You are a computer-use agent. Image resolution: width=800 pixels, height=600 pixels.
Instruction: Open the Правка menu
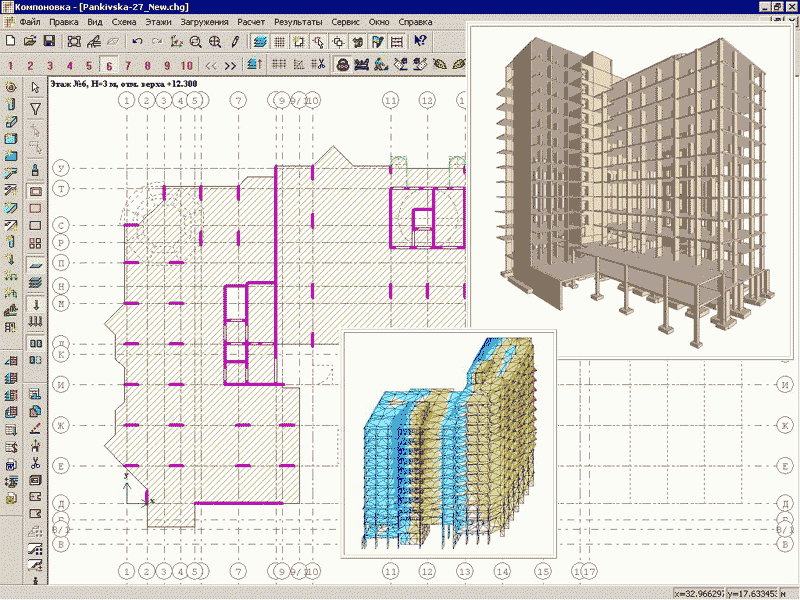64,22
